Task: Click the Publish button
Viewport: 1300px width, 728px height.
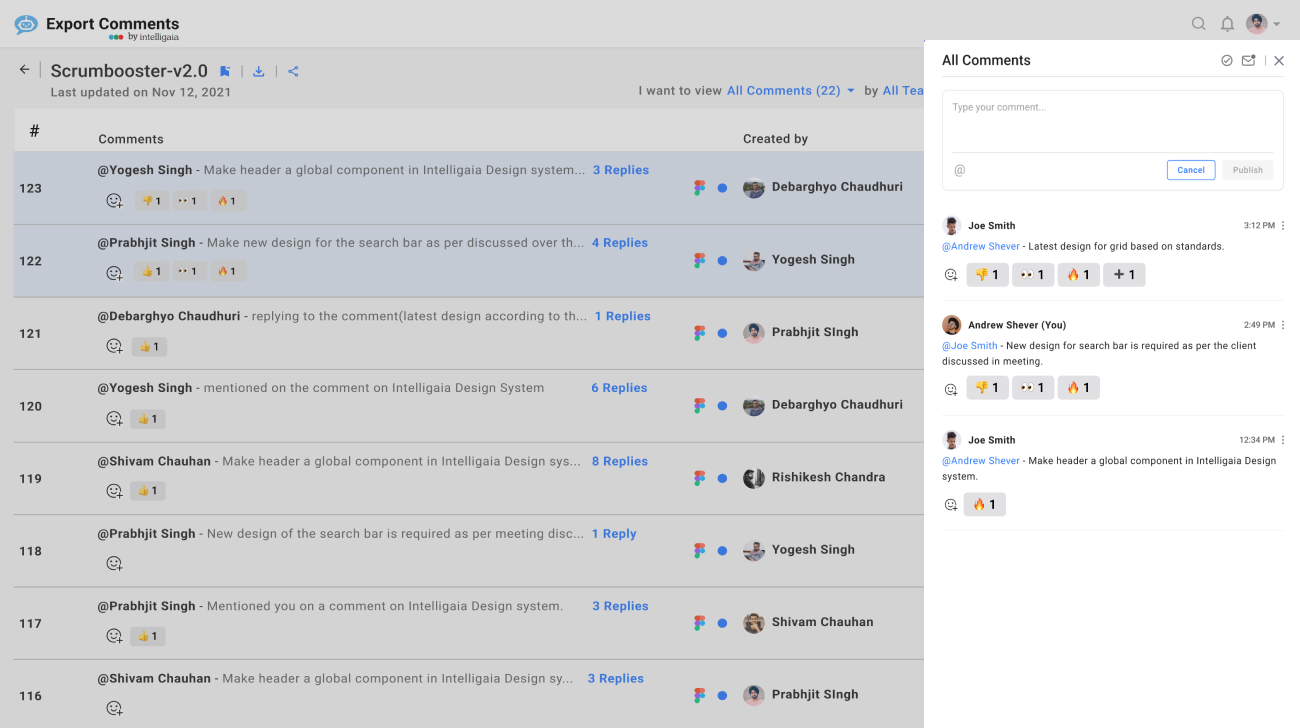Action: coord(1248,170)
